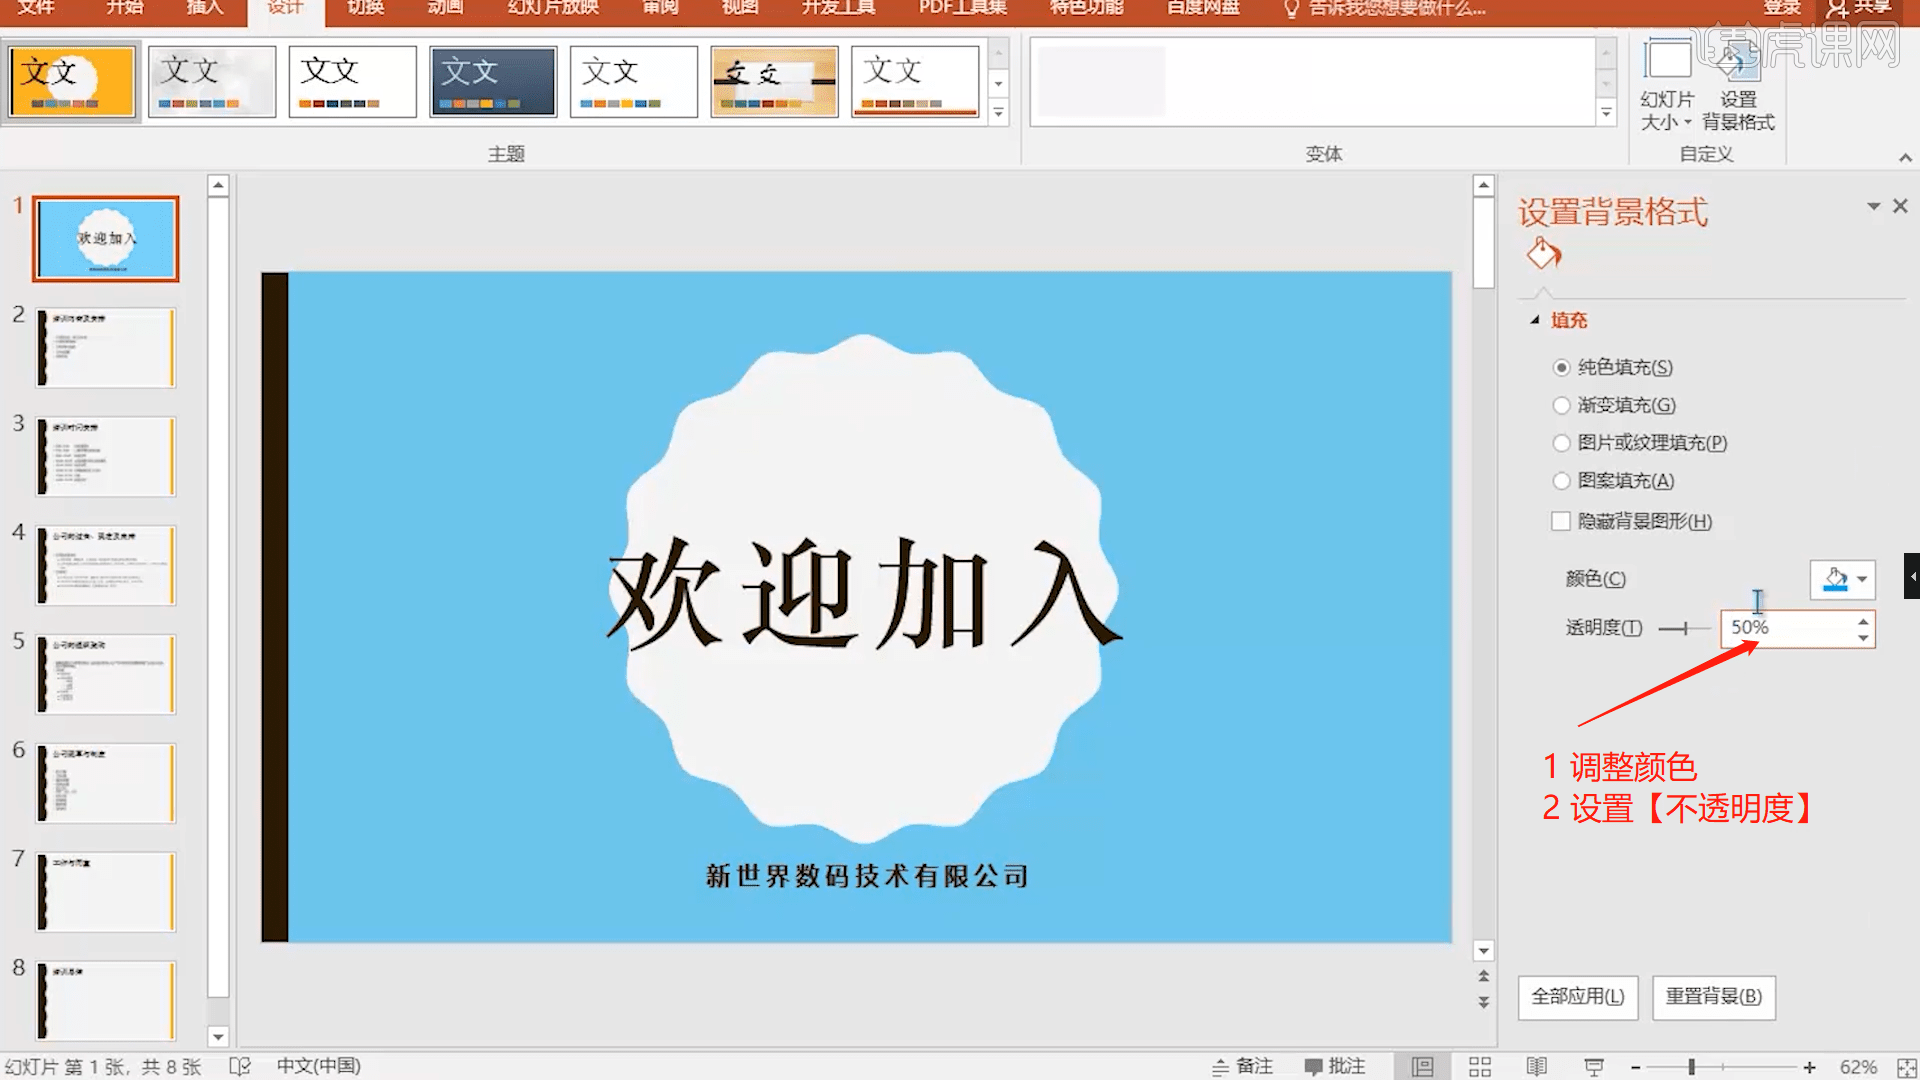This screenshot has height=1080, width=1920.
Task: Click the slide editor scroll-up arrow
Action: click(1484, 185)
